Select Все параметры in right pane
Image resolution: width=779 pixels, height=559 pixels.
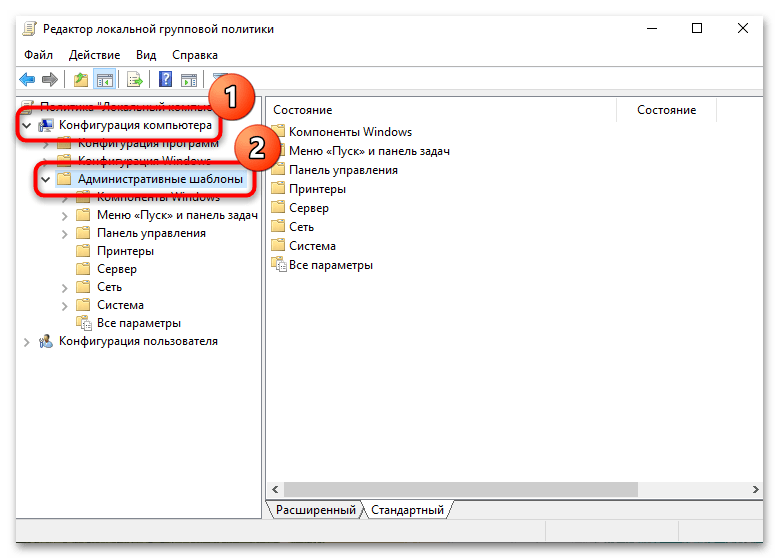[330, 265]
